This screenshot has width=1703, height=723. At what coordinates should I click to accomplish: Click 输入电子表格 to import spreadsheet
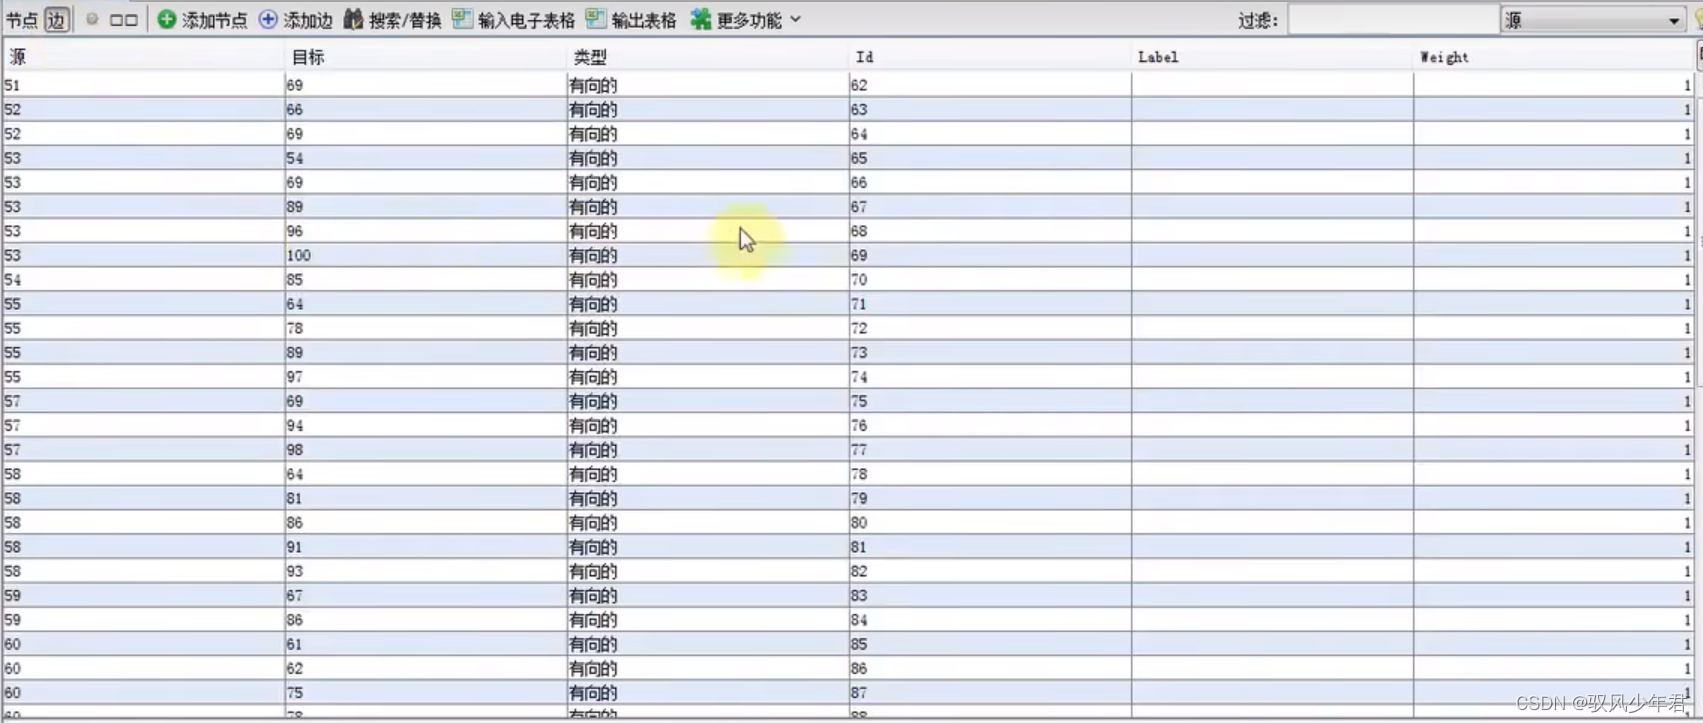tap(513, 20)
